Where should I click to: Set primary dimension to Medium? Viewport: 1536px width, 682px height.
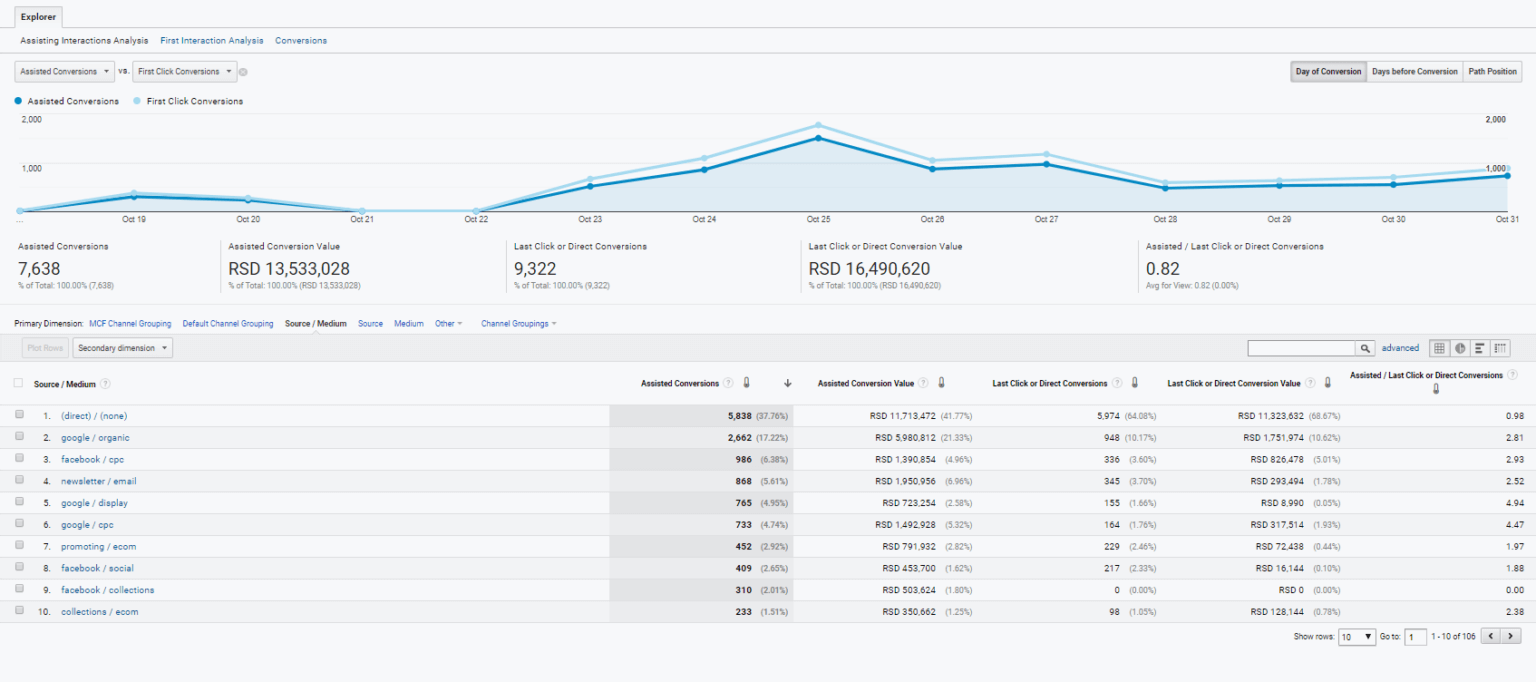pos(409,324)
